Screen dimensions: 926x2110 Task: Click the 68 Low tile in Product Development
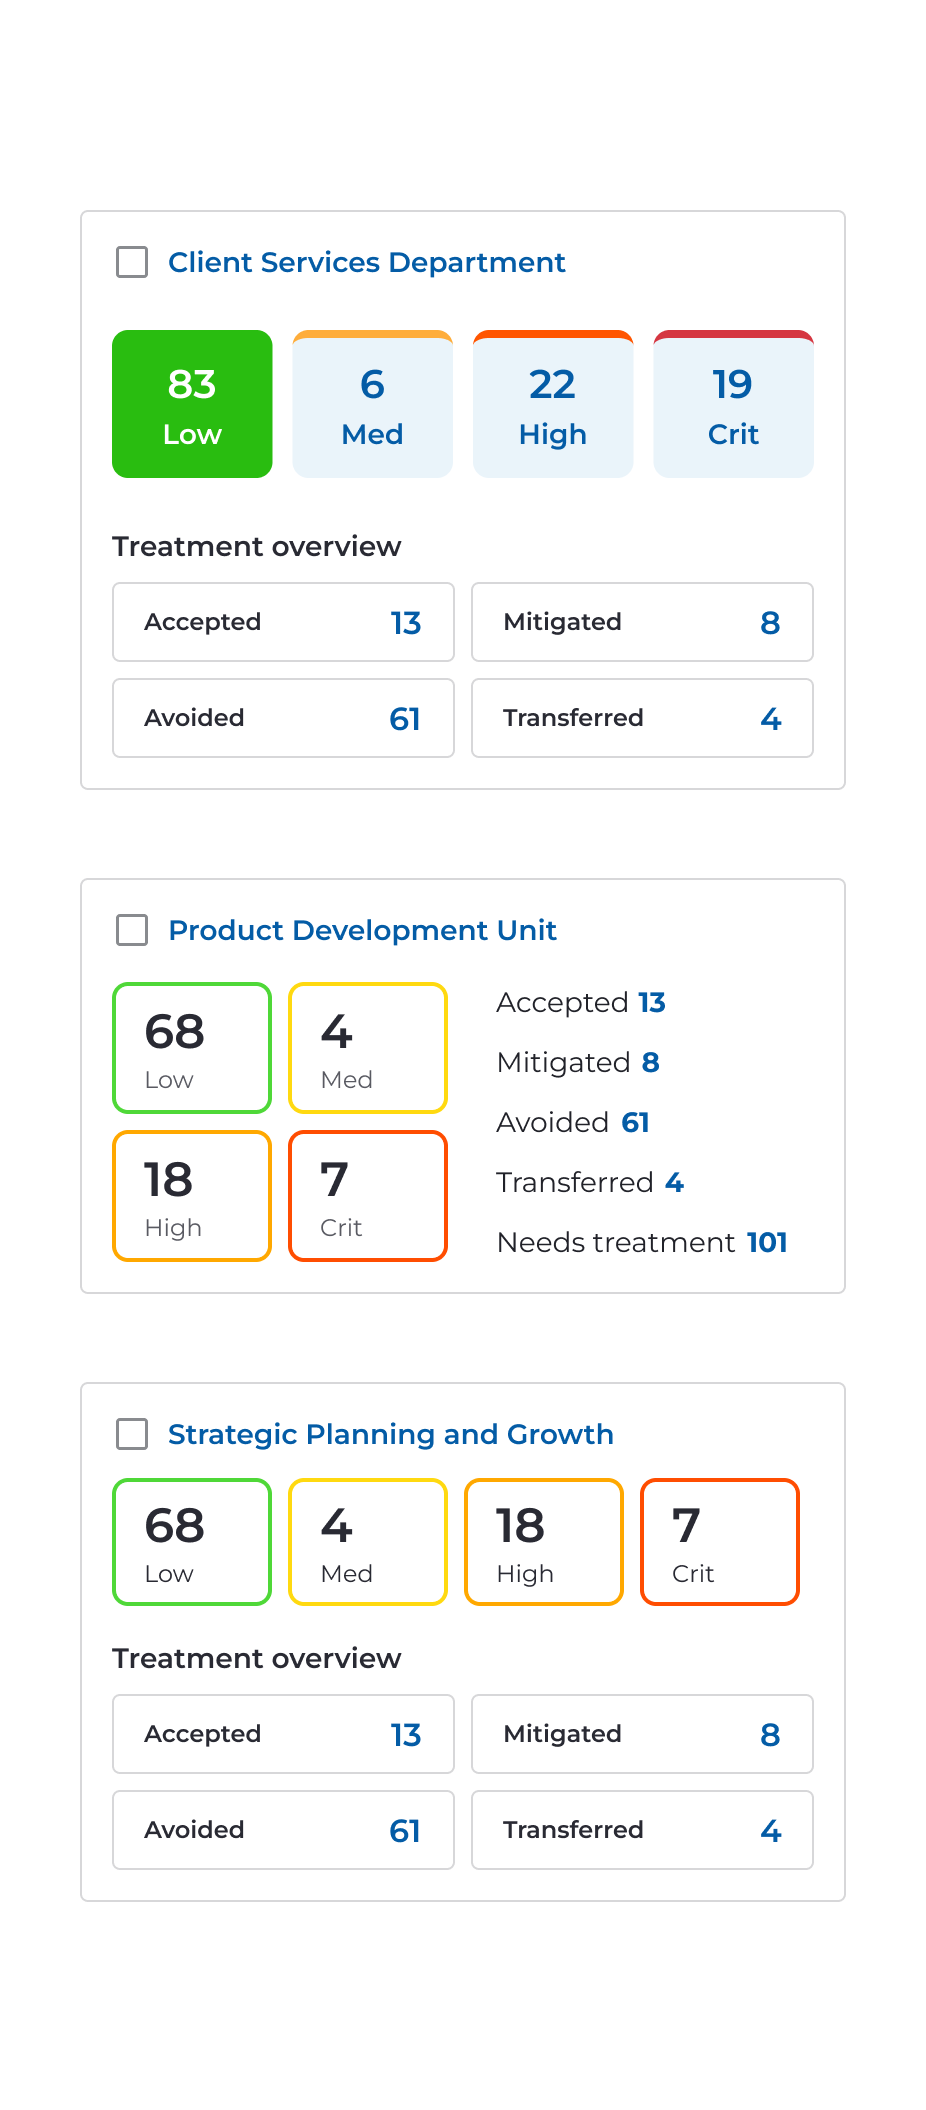(x=192, y=1048)
